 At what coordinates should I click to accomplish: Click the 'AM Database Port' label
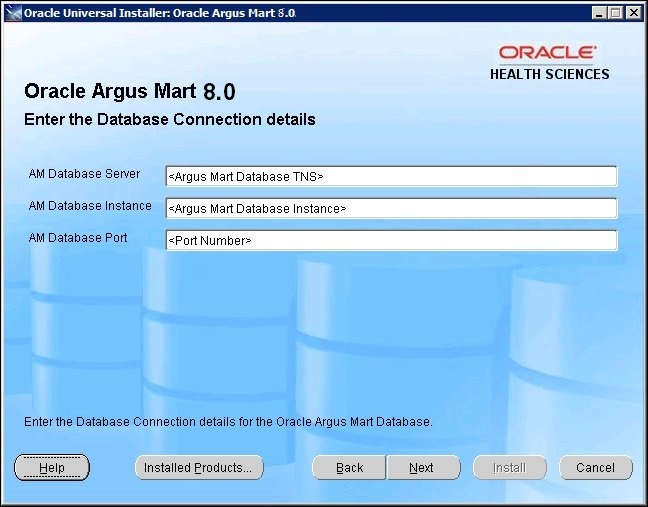pos(78,238)
